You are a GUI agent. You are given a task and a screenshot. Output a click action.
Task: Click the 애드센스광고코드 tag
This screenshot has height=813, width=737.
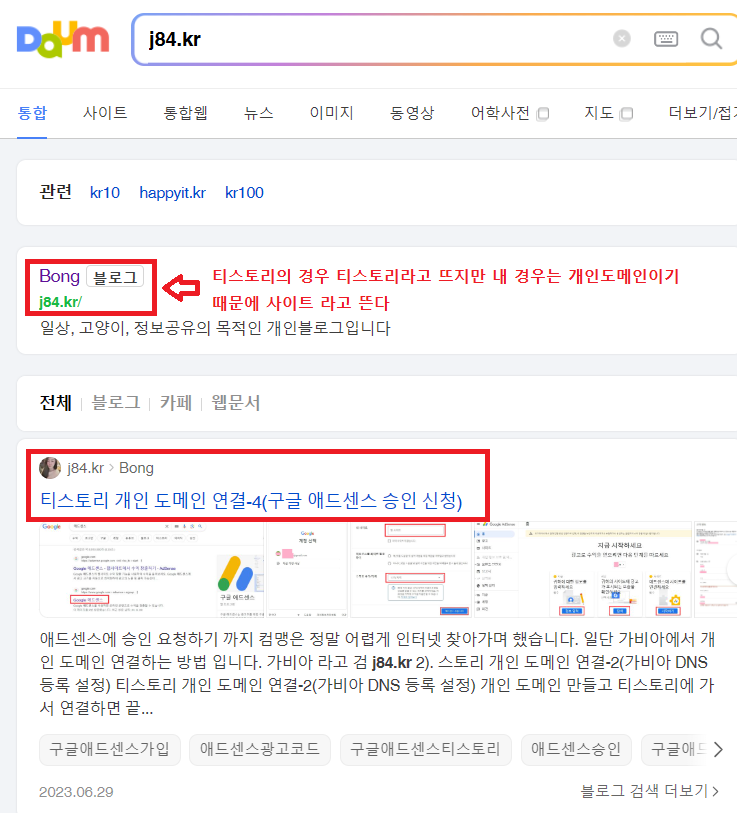point(259,749)
